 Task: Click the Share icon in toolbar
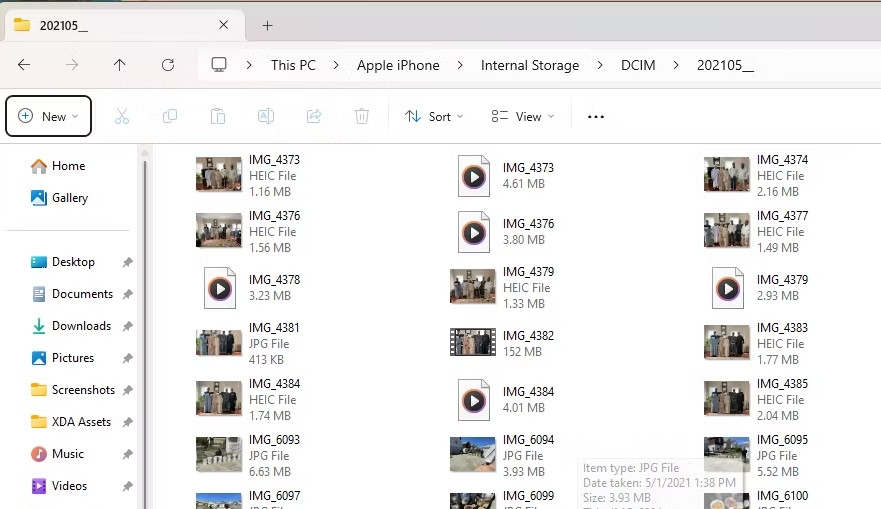[314, 116]
